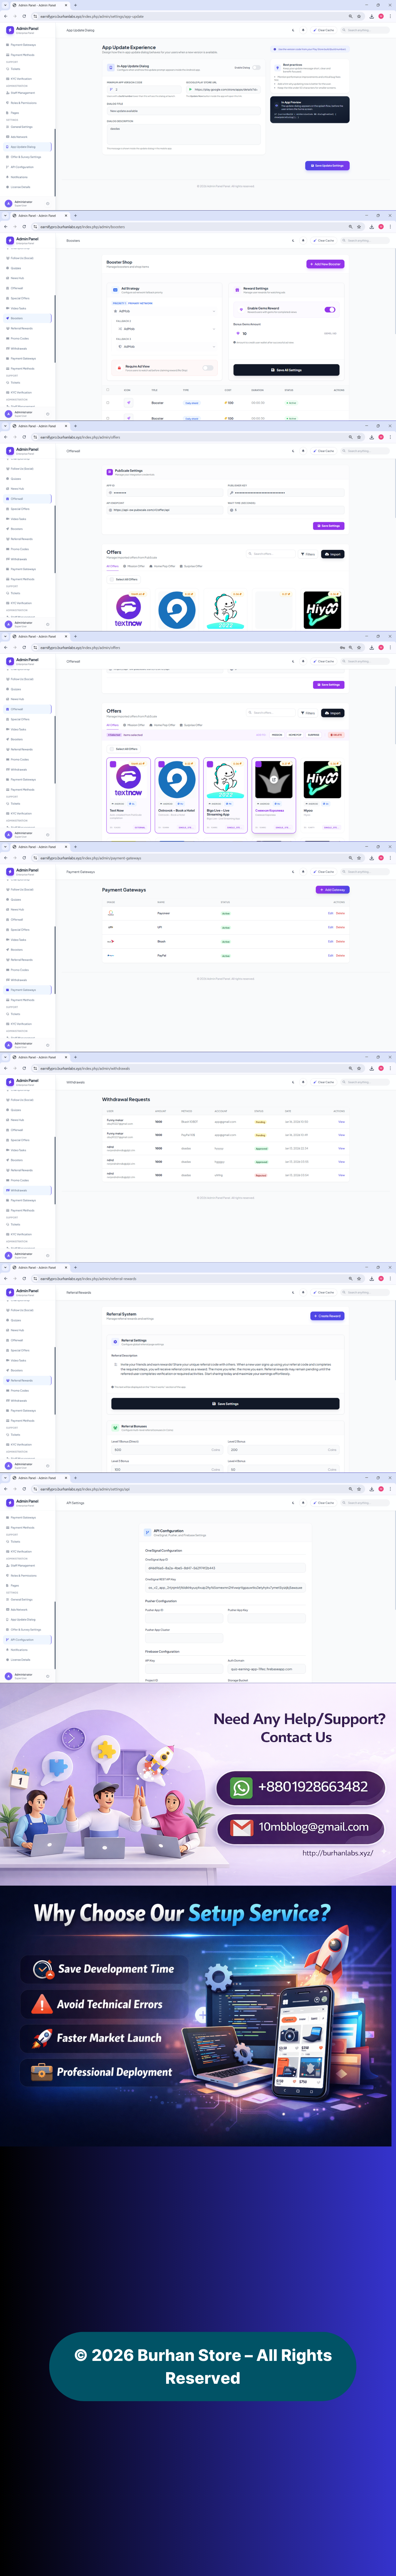The image size is (396, 2576).
Task: Click Edit for the UPI gateway
Action: [331, 927]
